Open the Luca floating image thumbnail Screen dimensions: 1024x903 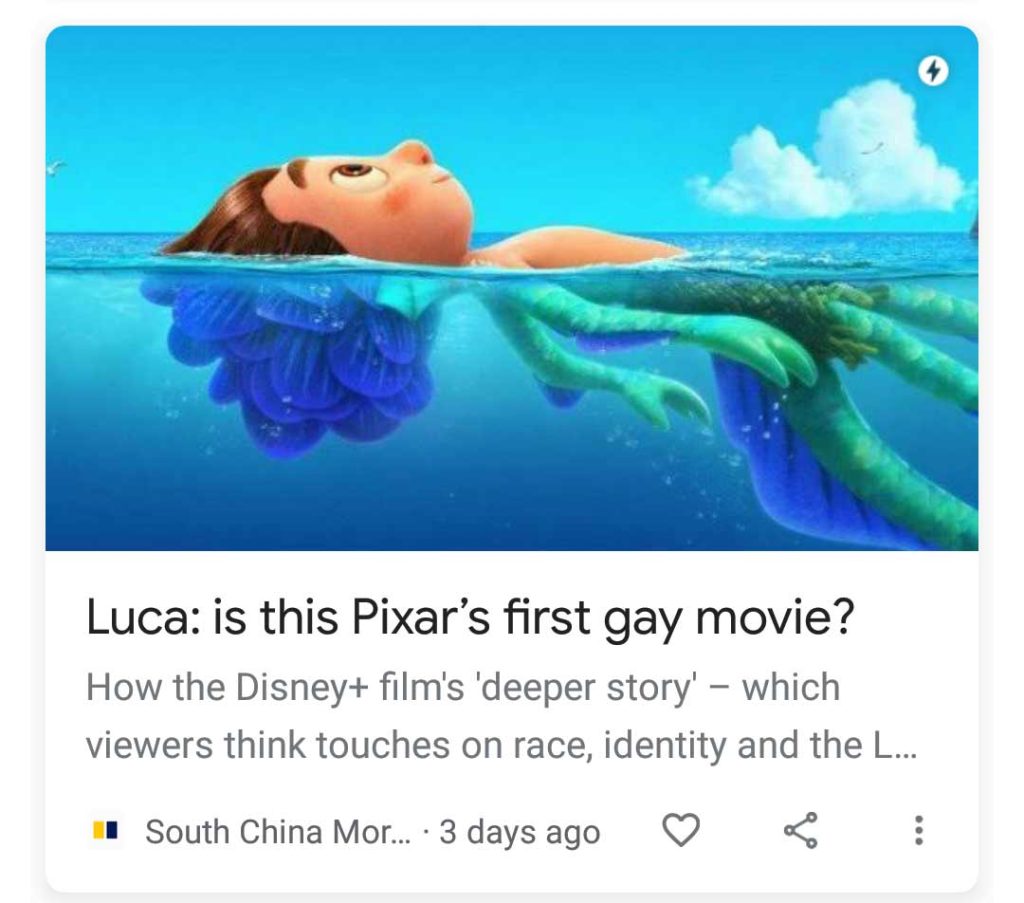[x=512, y=288]
